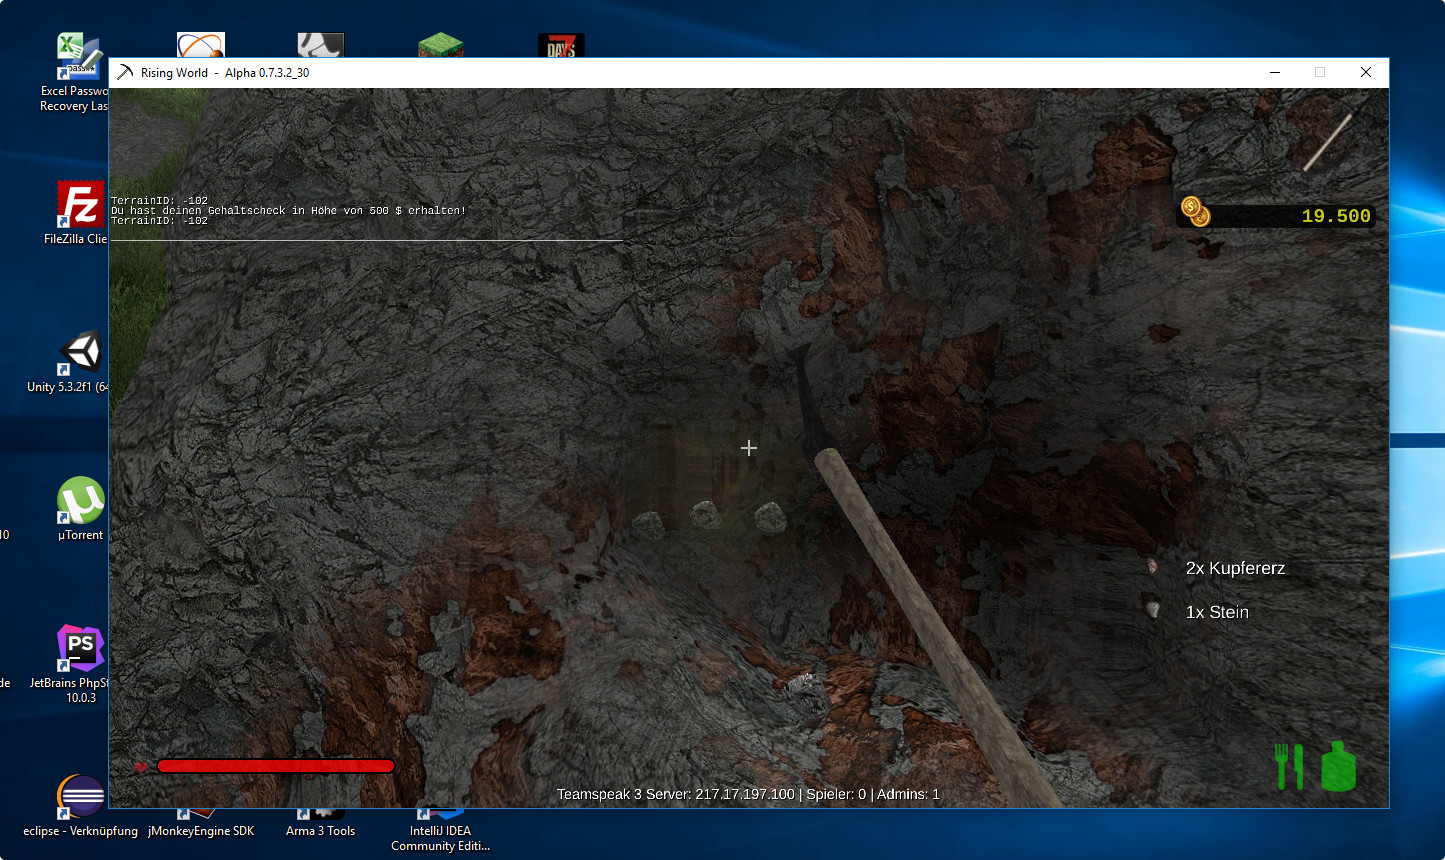The height and width of the screenshot is (860, 1445).
Task: Click the gold coins money icon
Action: click(1195, 212)
